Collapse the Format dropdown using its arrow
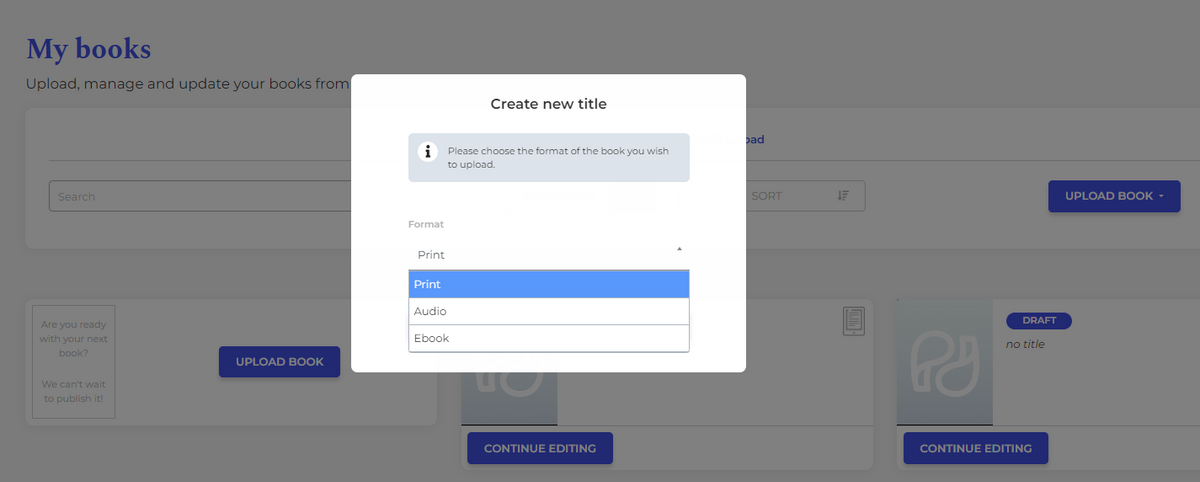 coord(679,249)
